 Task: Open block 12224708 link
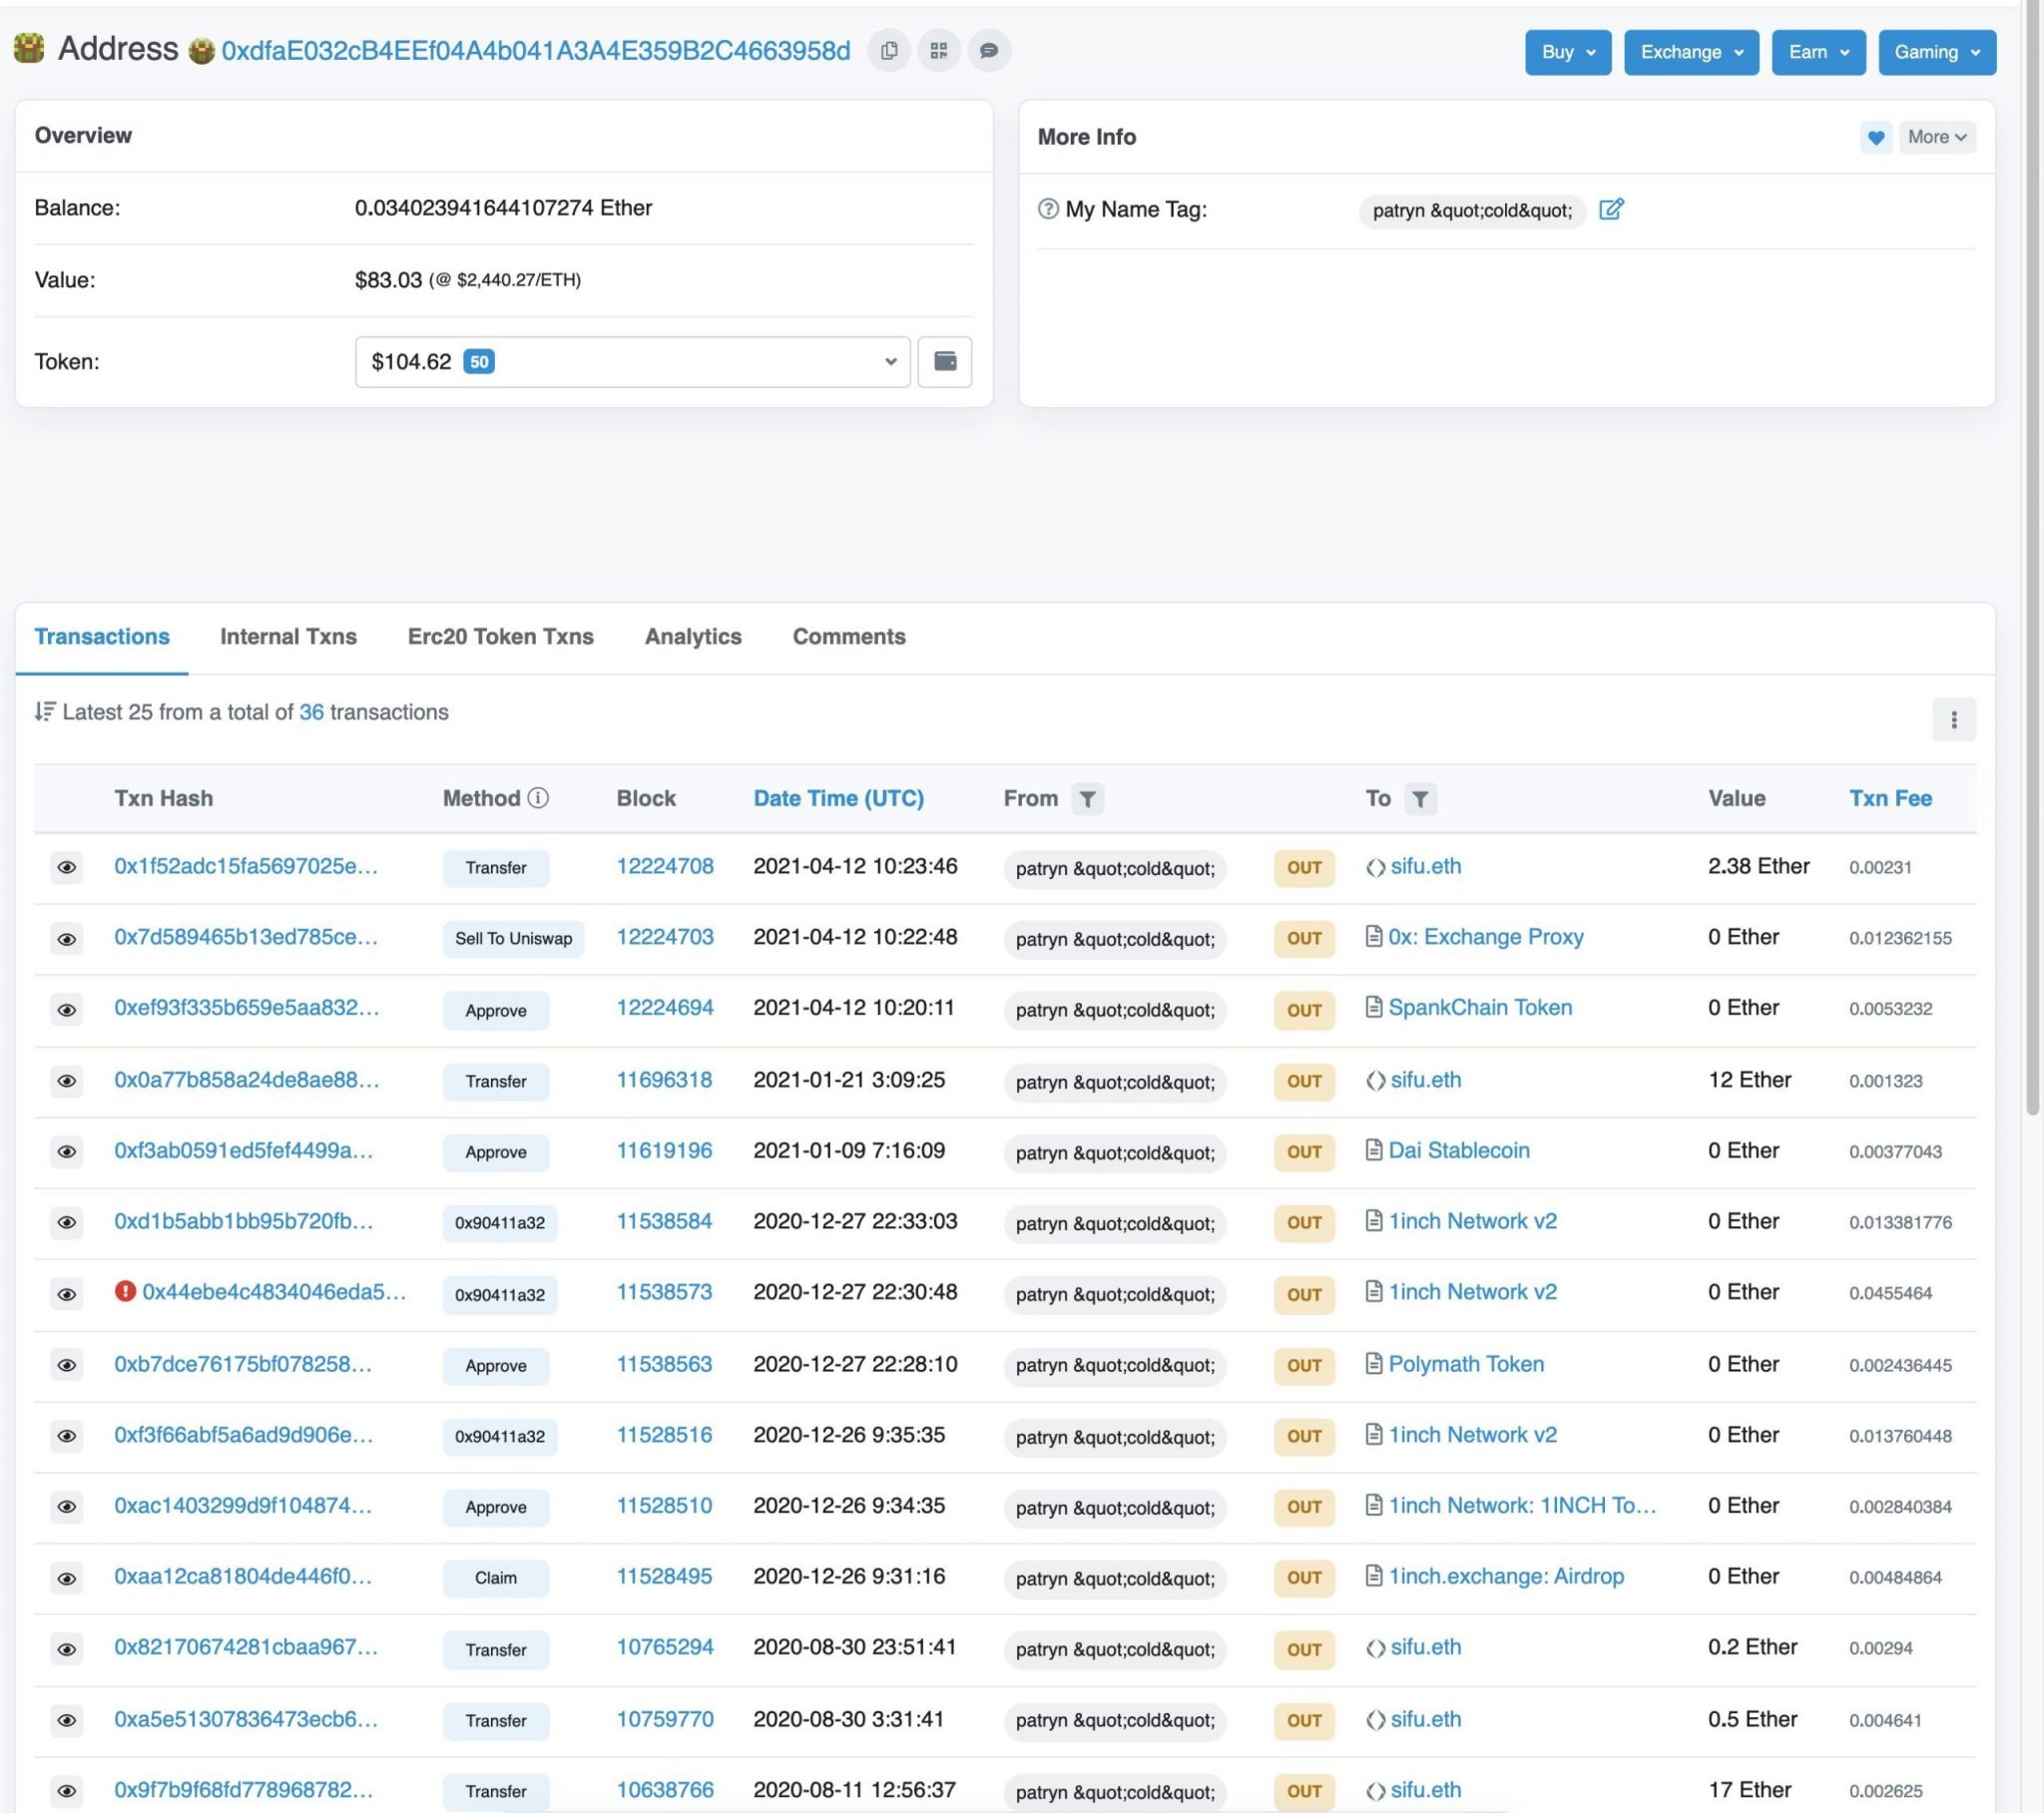664,866
